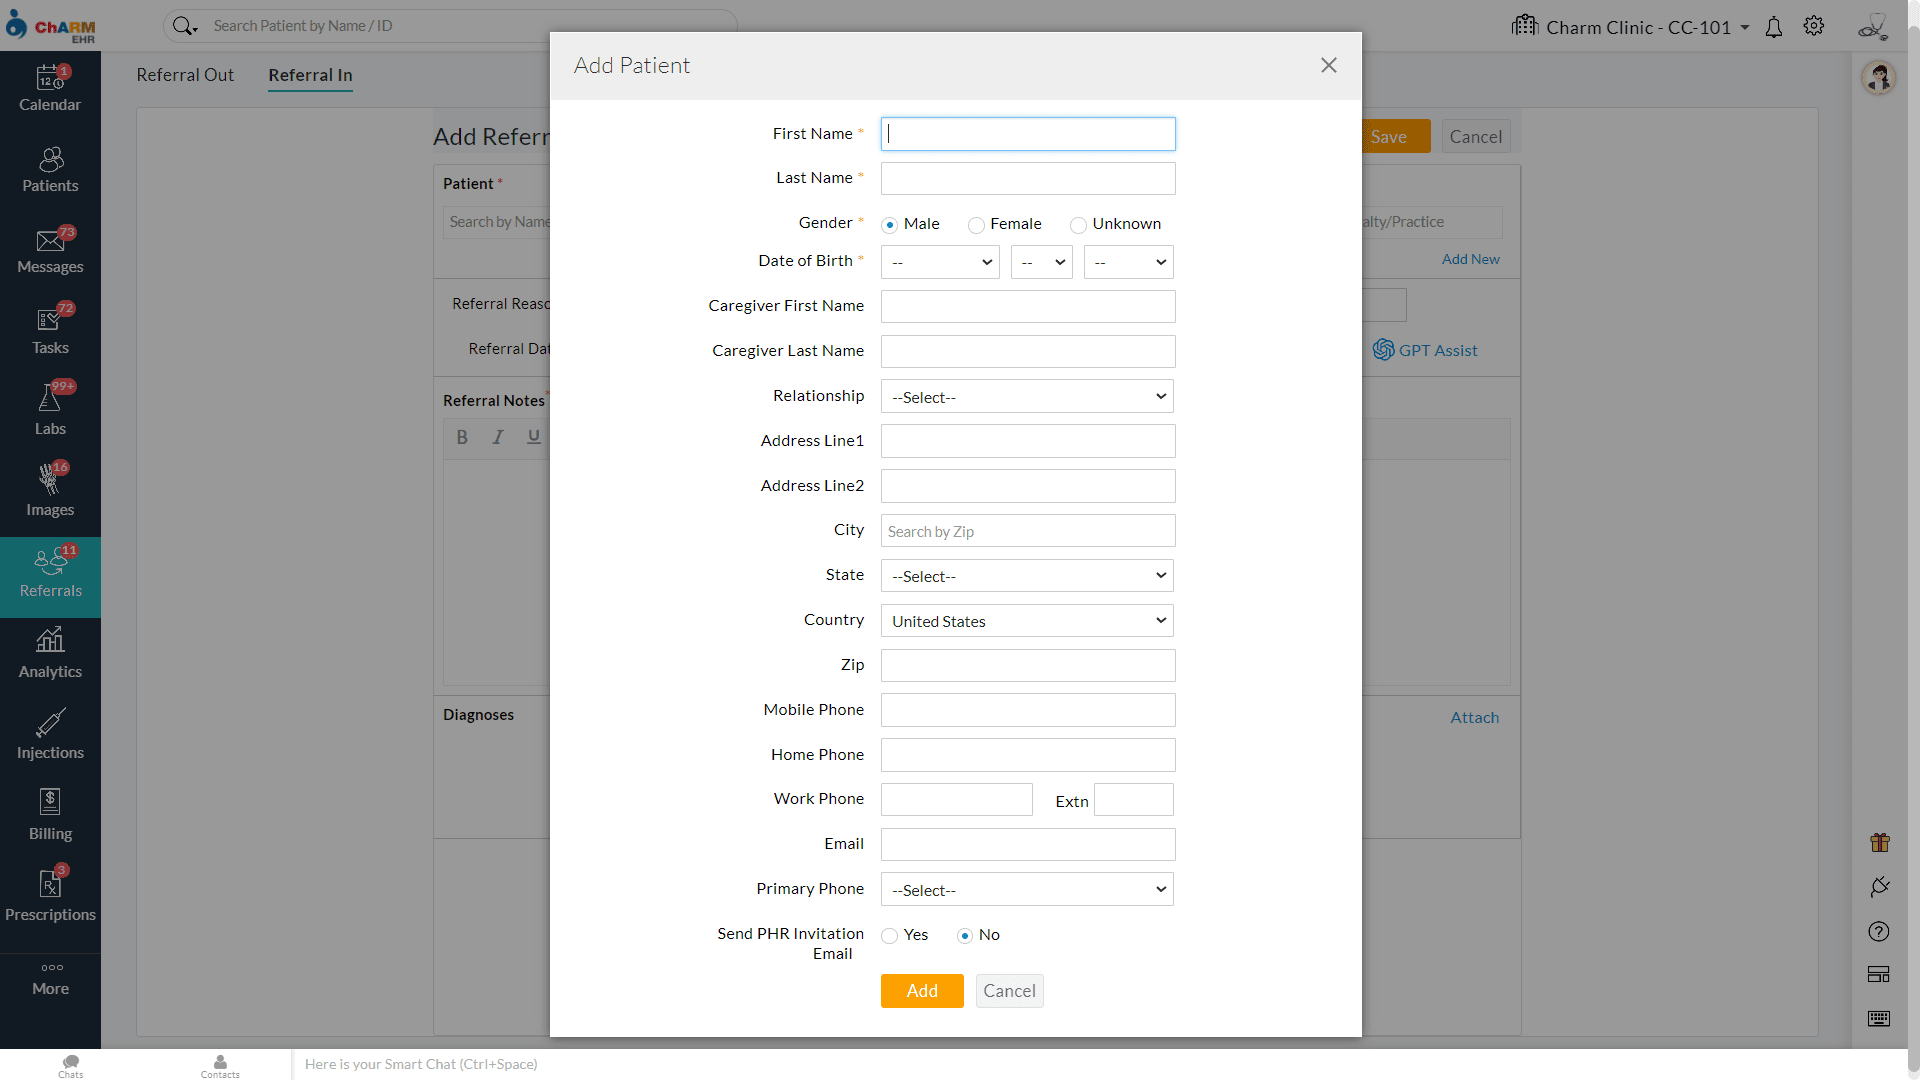Open the Calendar section in sidebar

pyautogui.click(x=49, y=88)
